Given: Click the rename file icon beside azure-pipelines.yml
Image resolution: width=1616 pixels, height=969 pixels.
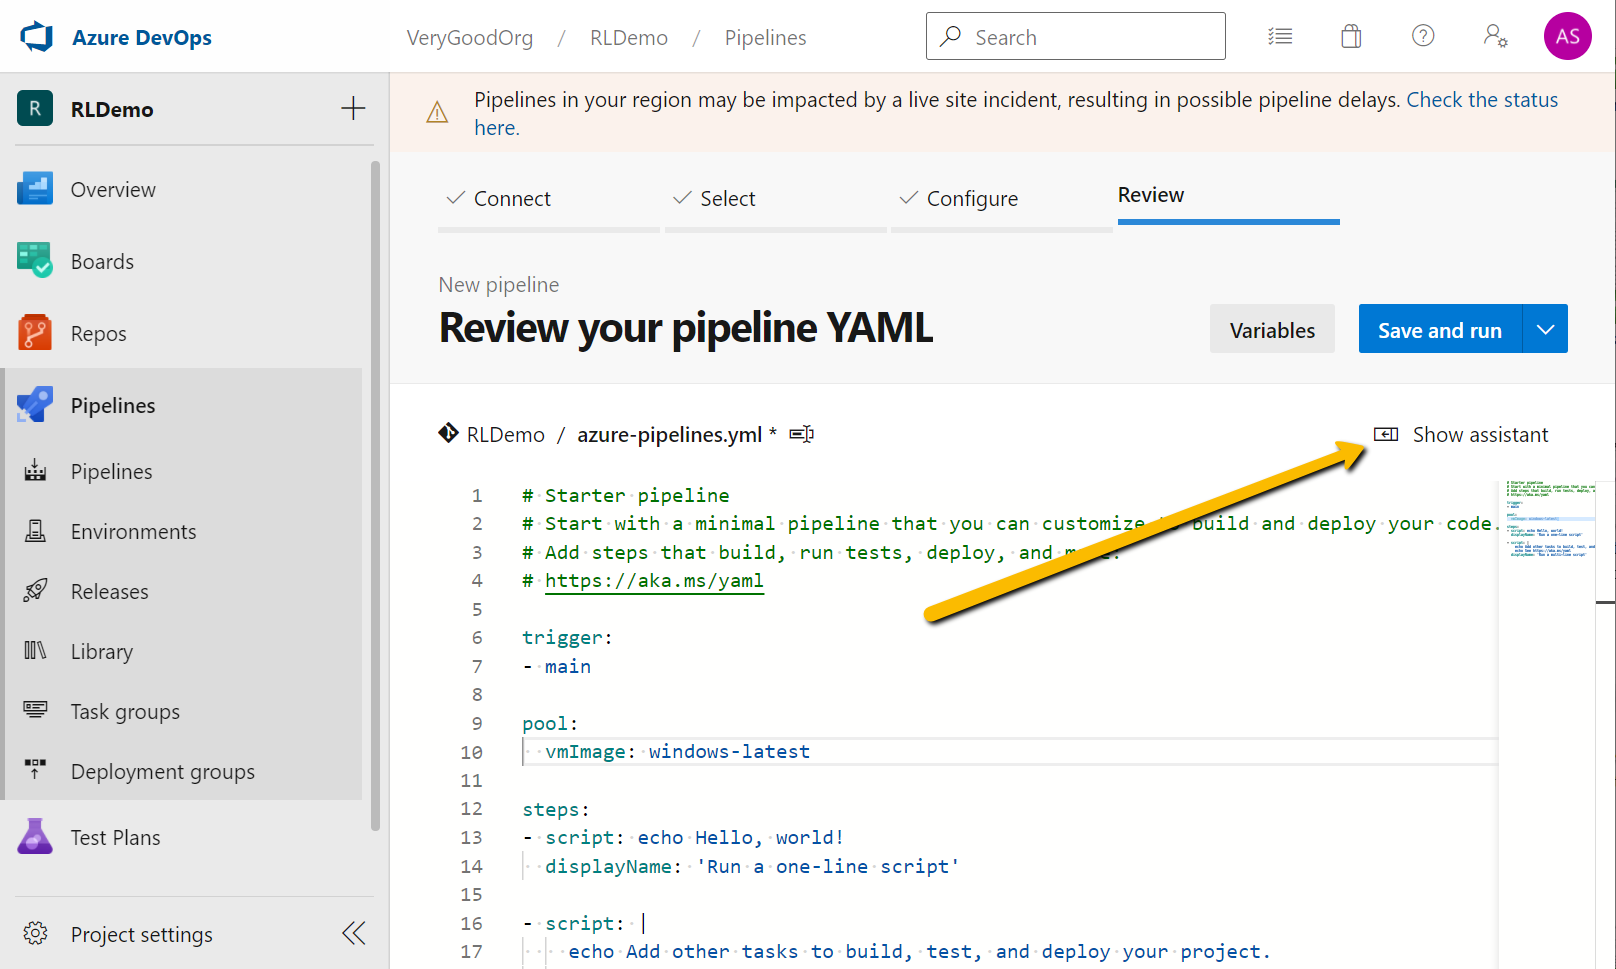Looking at the screenshot, I should 802,434.
